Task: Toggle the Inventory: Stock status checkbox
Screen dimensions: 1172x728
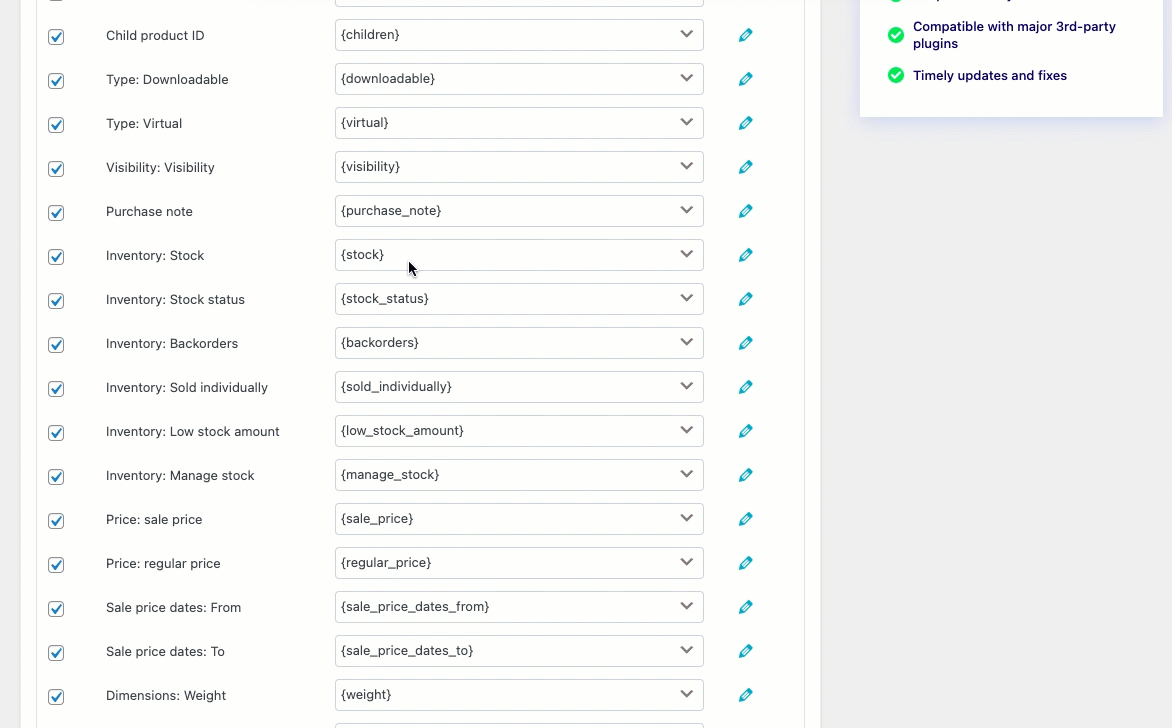Action: pos(56,301)
